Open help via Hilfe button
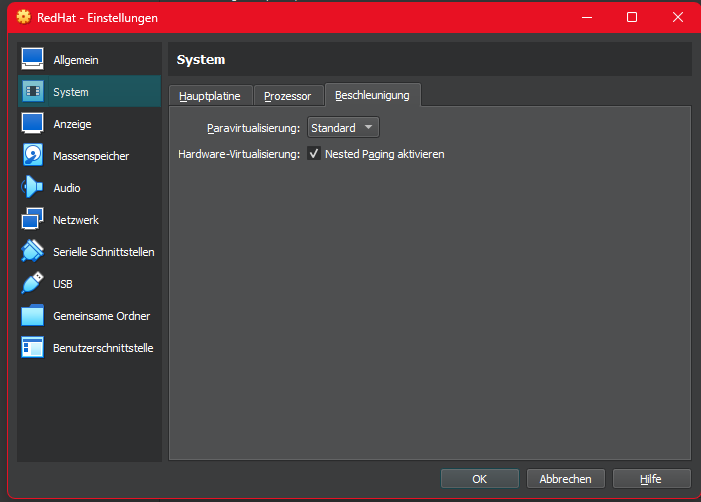The height and width of the screenshot is (502, 701). pyautogui.click(x=651, y=479)
